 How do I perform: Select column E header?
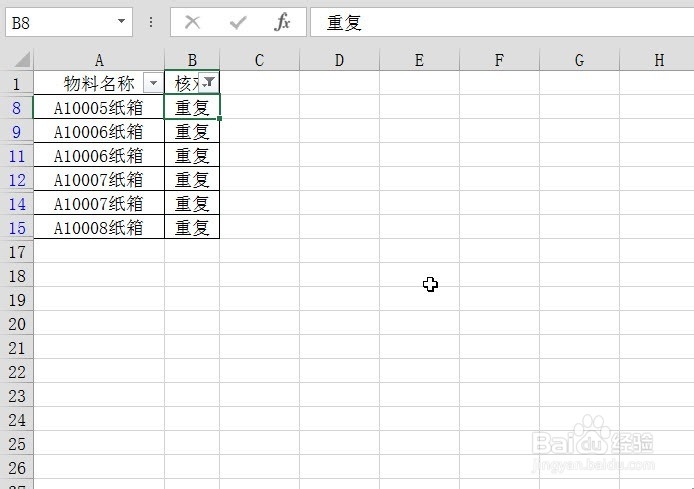419,60
